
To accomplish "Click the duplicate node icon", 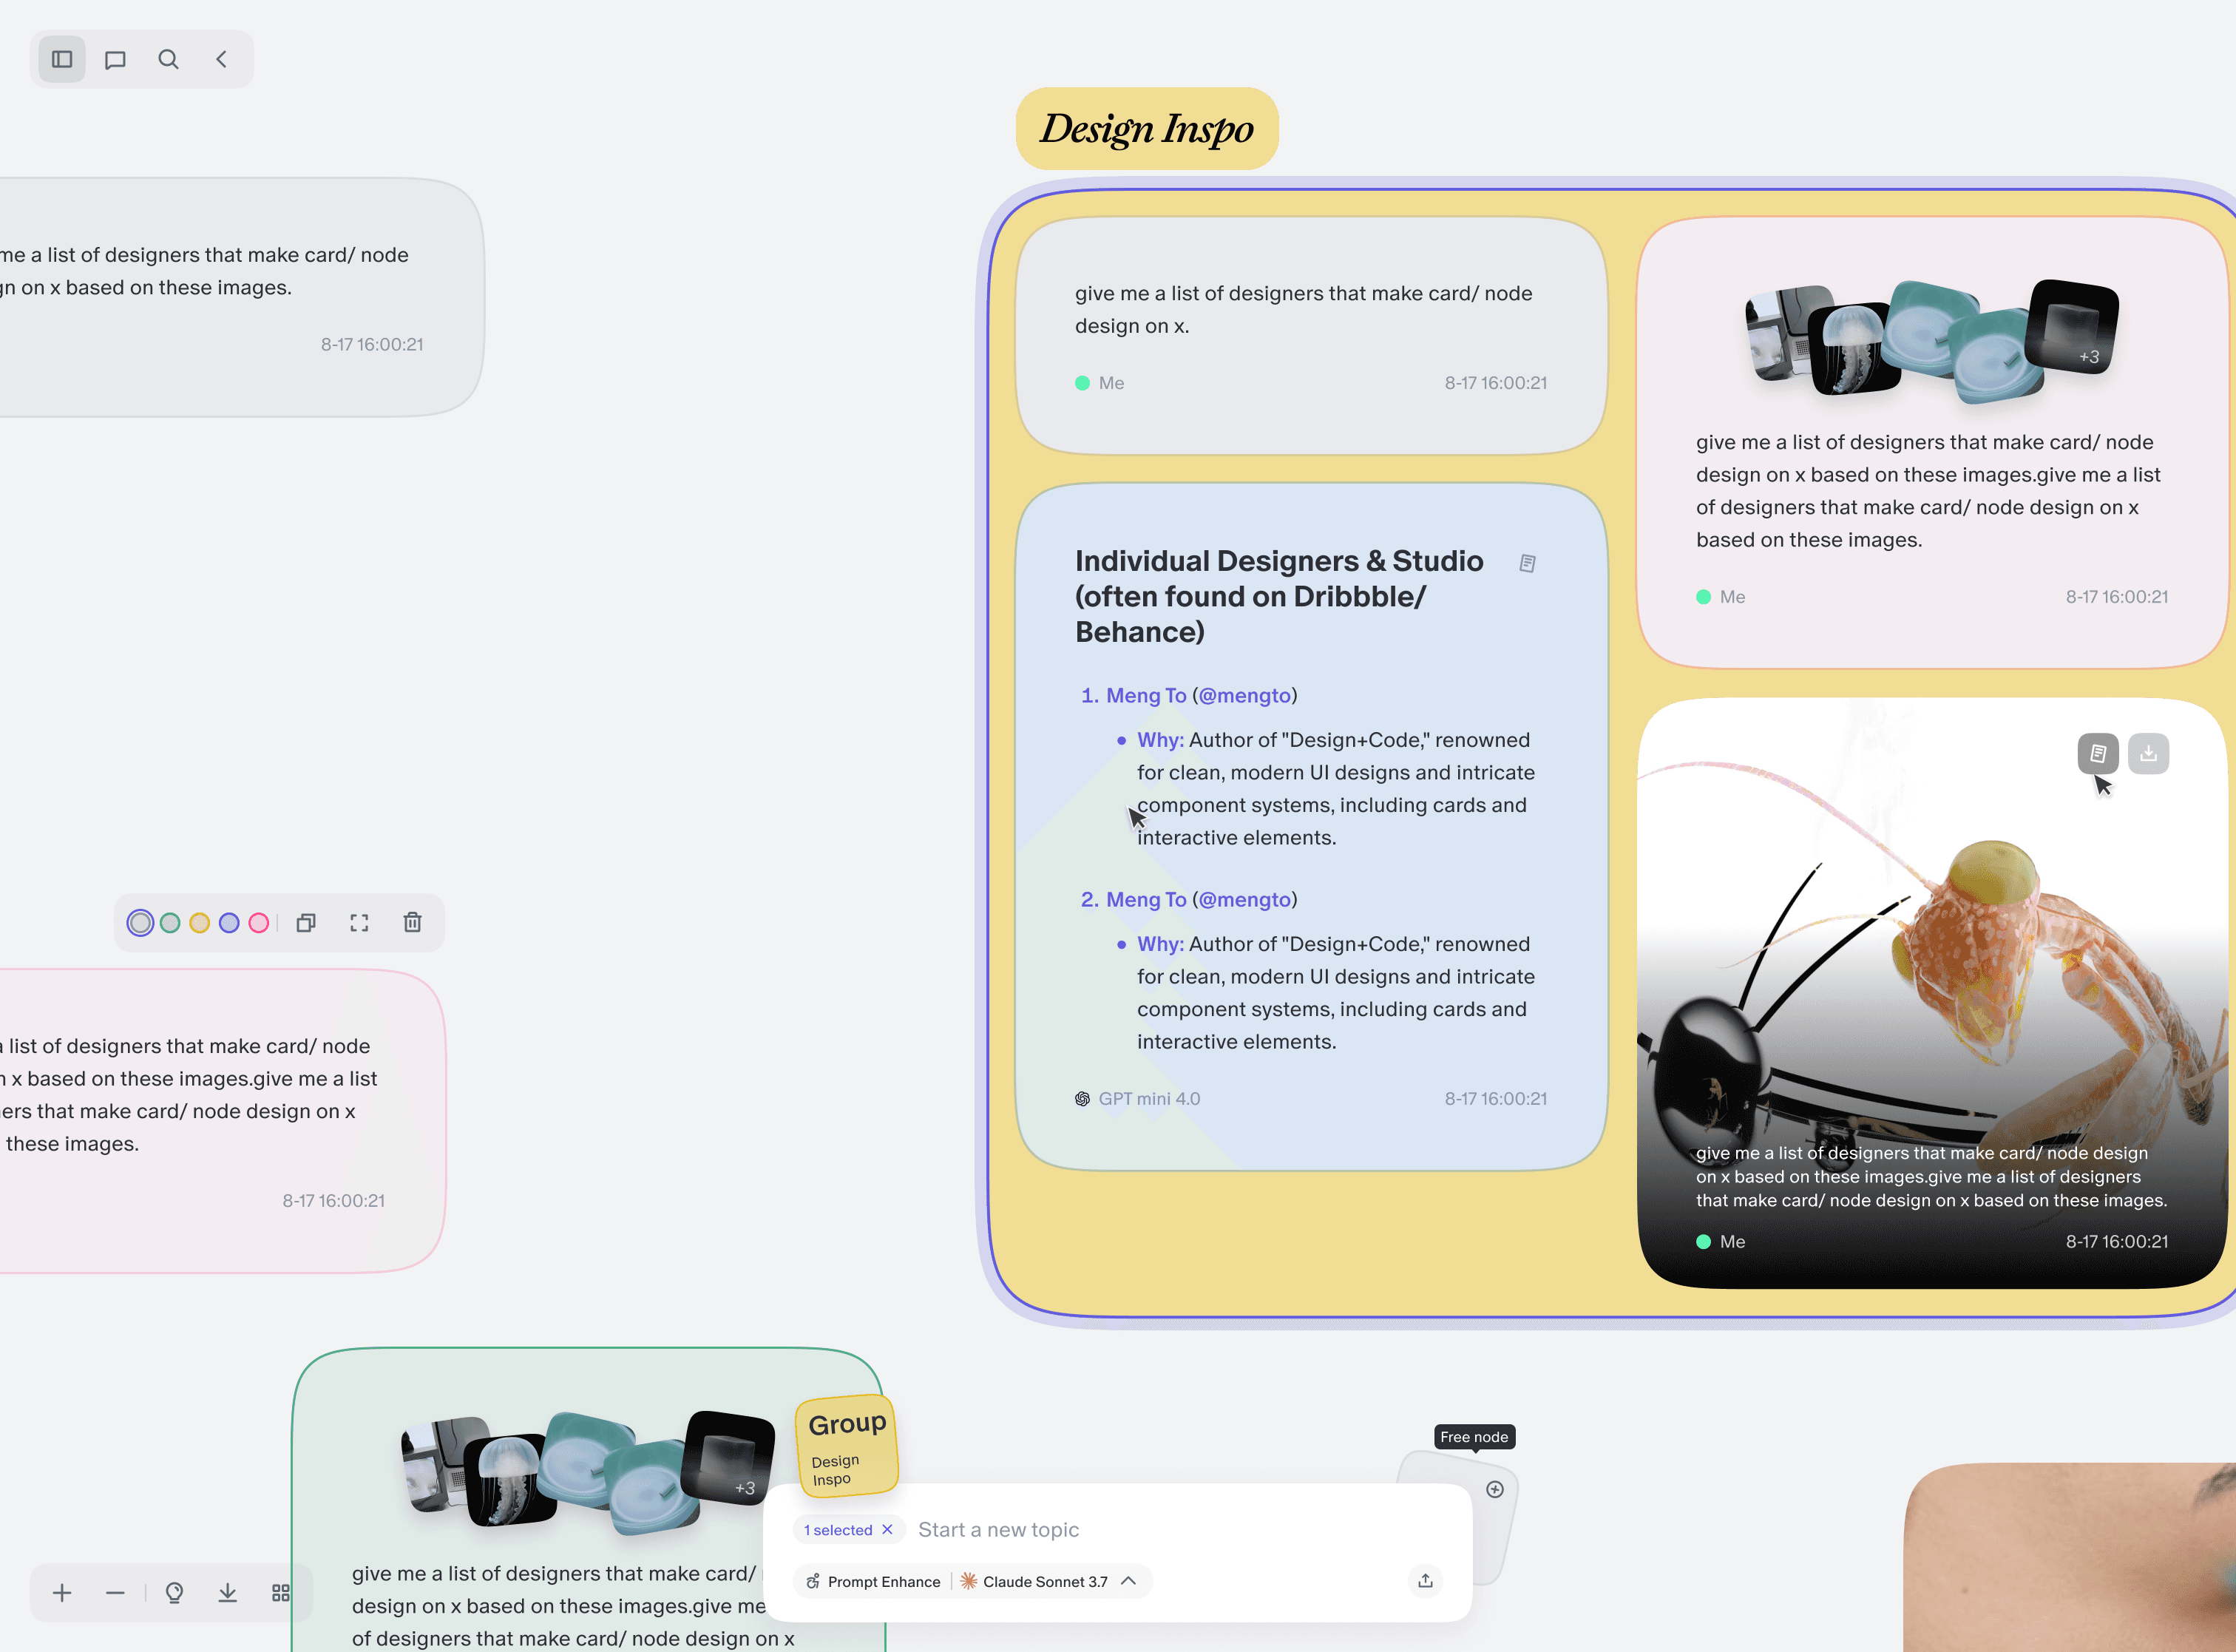I will 306,922.
